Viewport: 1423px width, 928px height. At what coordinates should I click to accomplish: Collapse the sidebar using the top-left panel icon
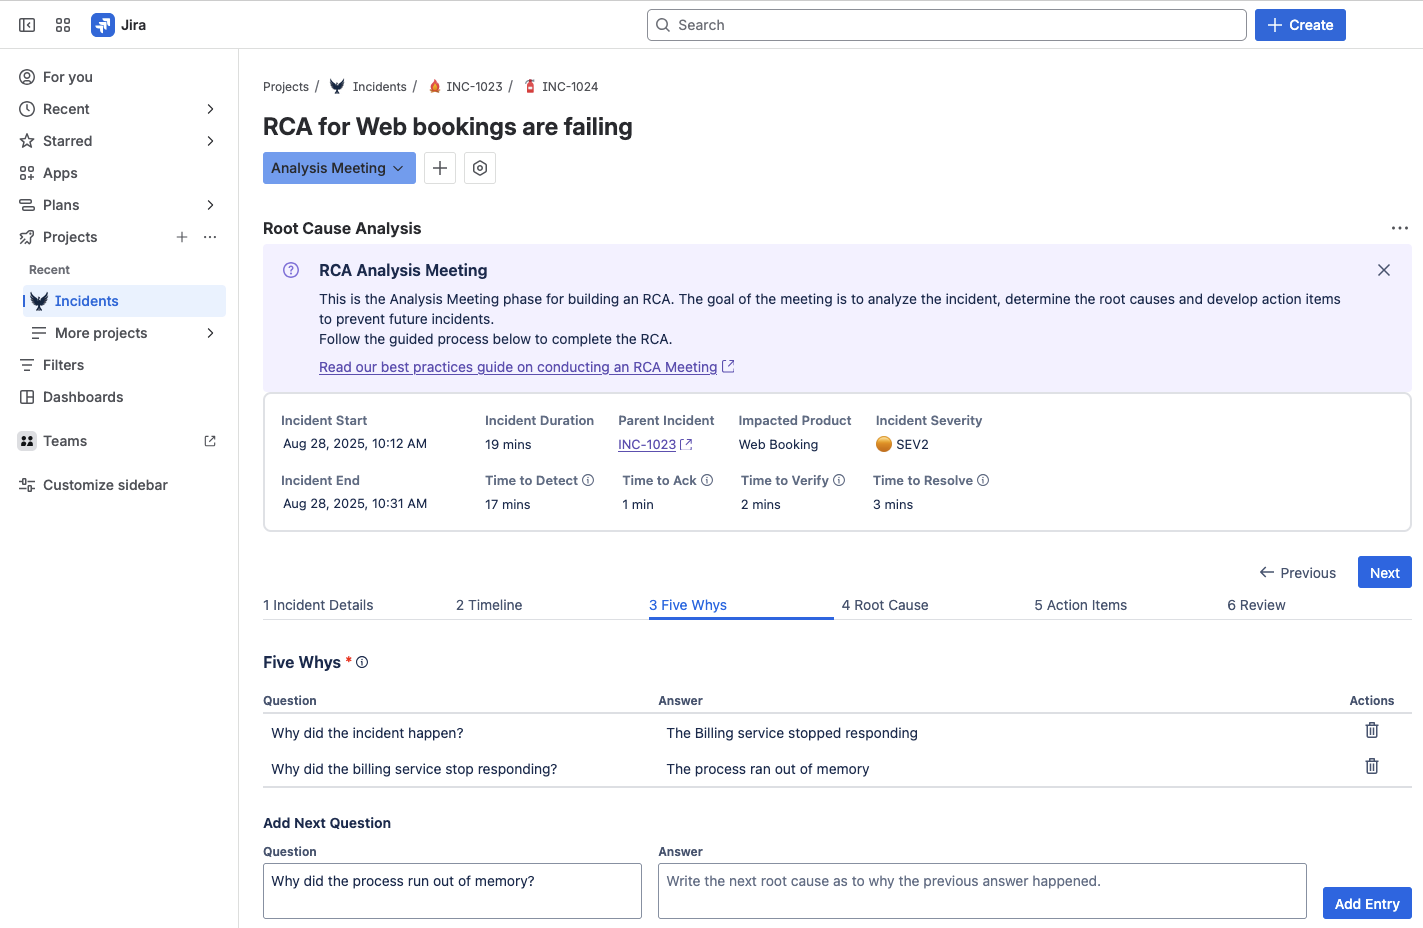tap(27, 25)
